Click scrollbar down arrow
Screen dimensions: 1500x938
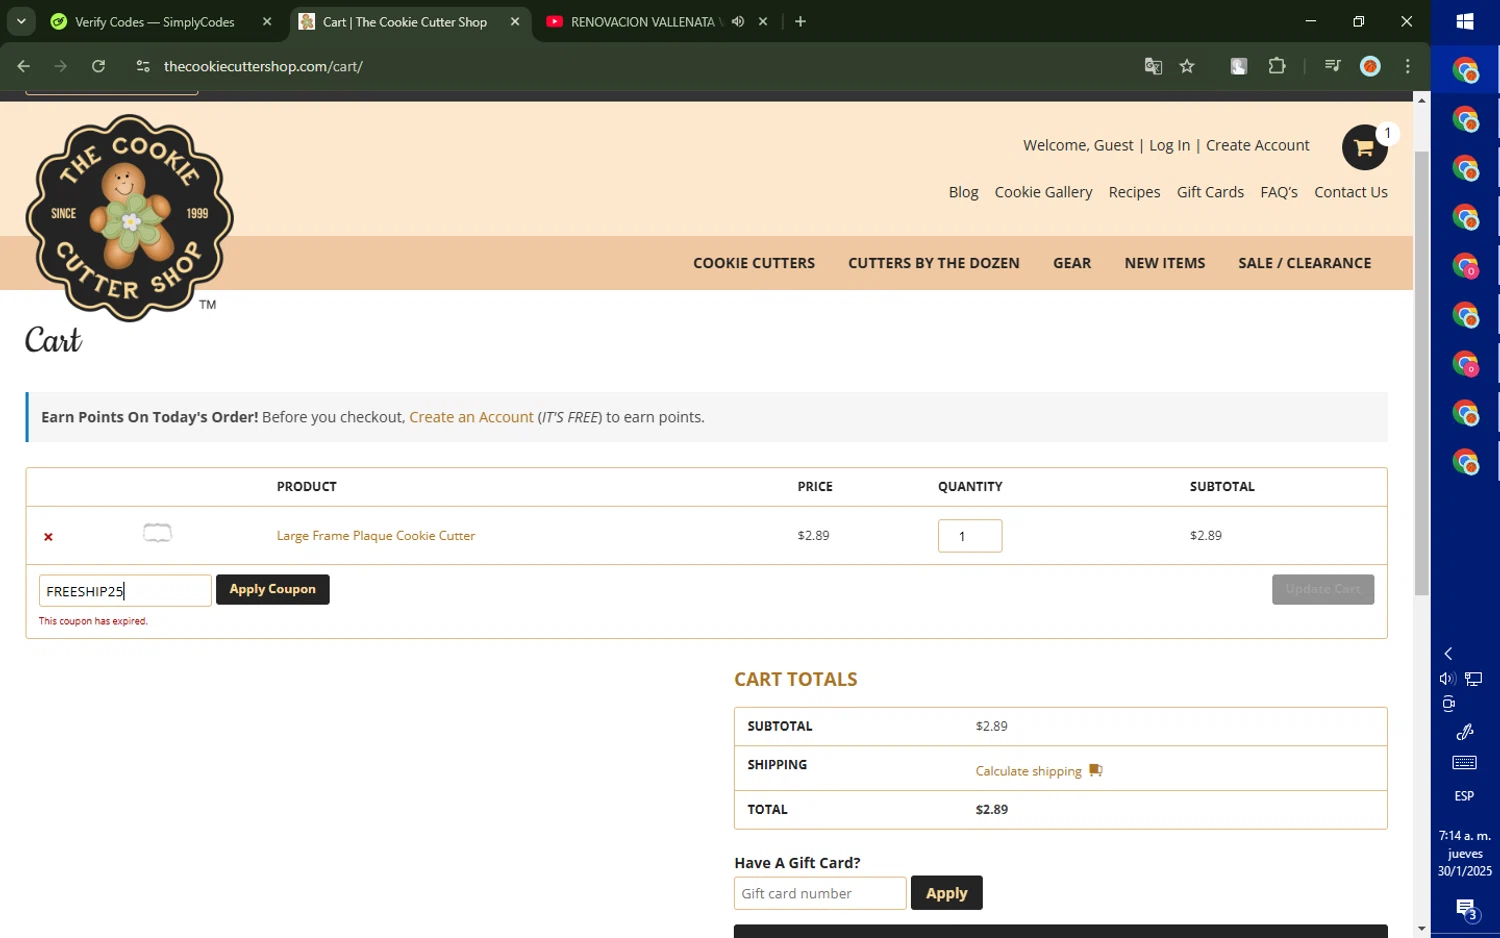pos(1421,929)
